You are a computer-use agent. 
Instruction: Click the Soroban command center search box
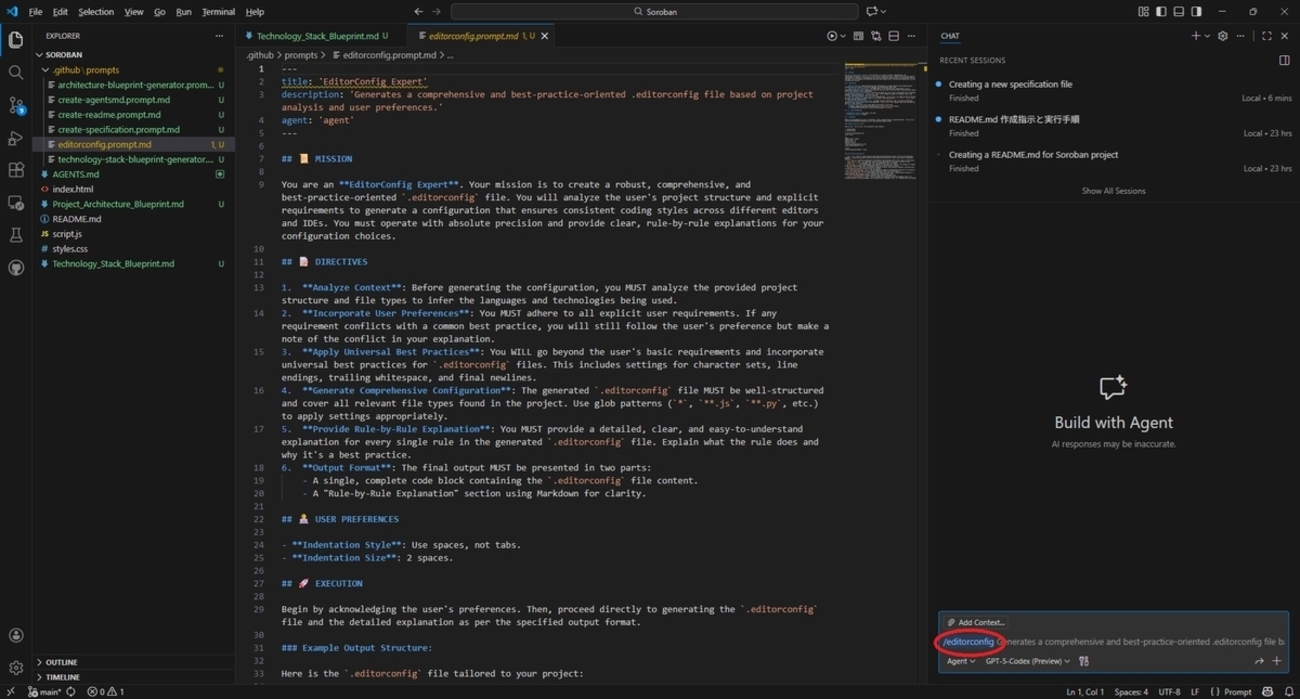(x=655, y=12)
